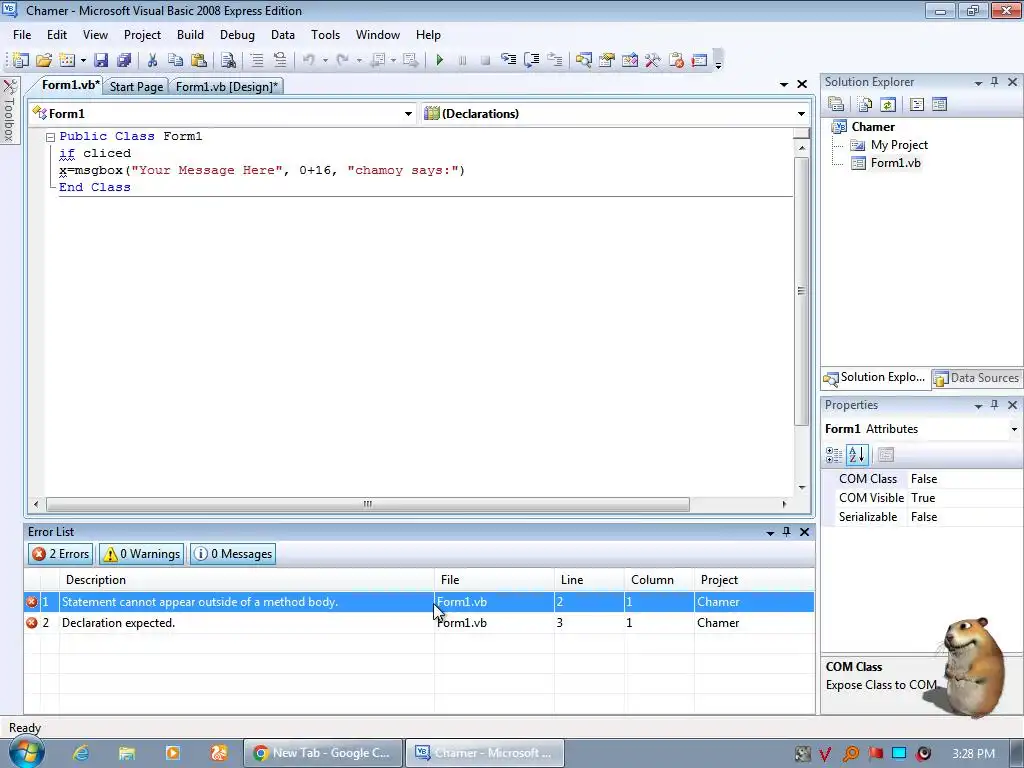Image resolution: width=1024 pixels, height=768 pixels.
Task: Save the current file with the floppy icon
Action: 101,60
